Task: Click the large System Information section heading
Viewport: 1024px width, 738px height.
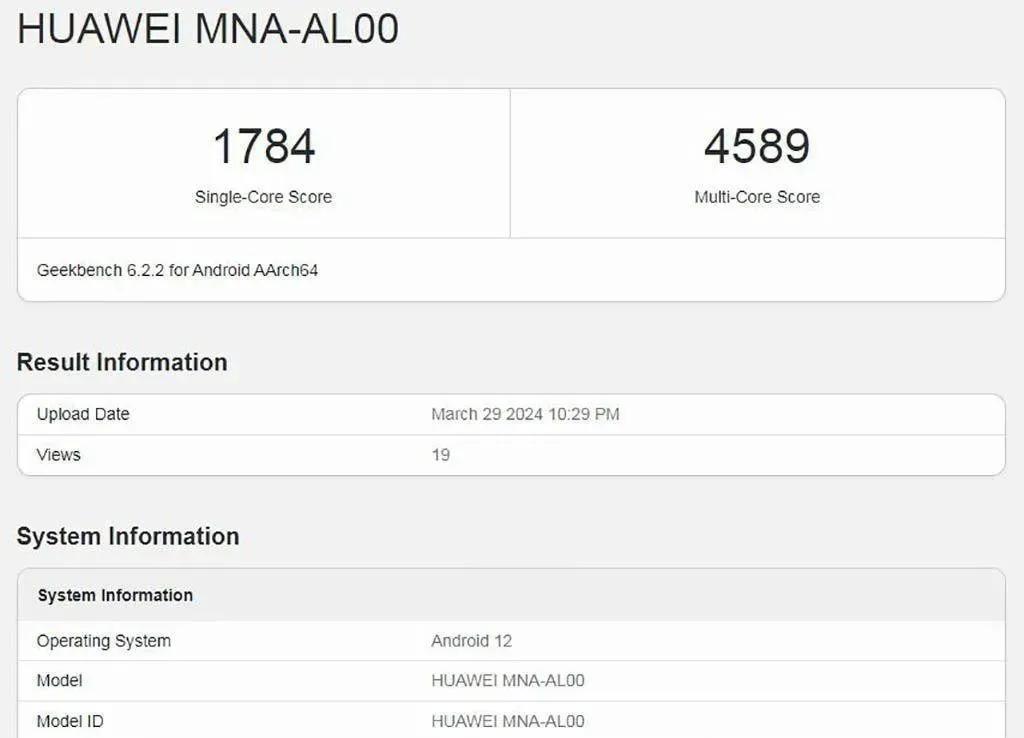Action: pos(128,536)
